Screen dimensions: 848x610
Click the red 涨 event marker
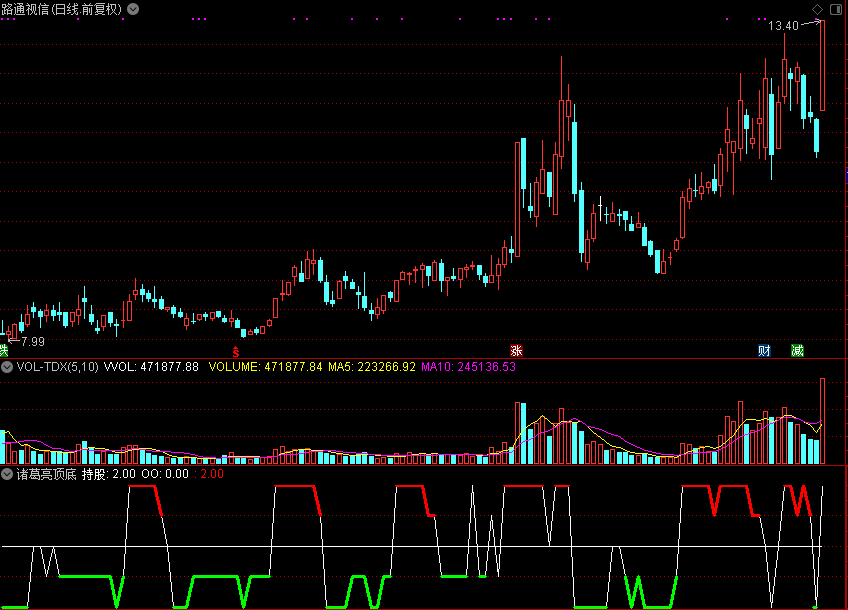[516, 350]
